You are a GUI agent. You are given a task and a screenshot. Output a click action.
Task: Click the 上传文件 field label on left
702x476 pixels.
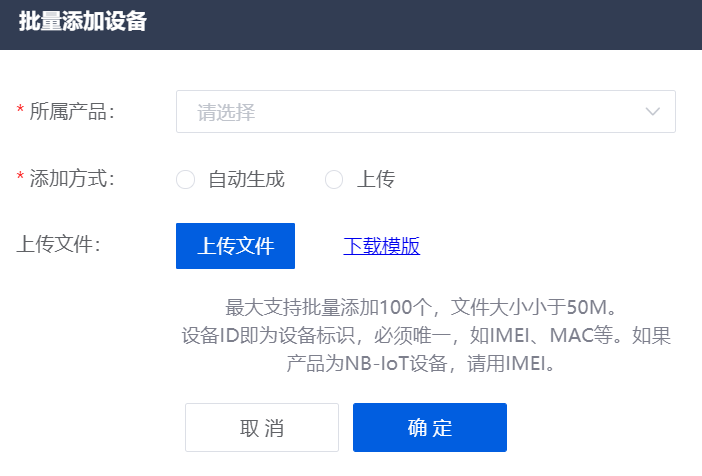(x=59, y=245)
